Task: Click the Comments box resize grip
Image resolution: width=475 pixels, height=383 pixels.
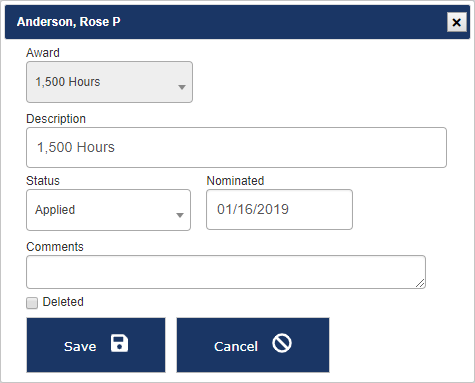Action: click(420, 283)
